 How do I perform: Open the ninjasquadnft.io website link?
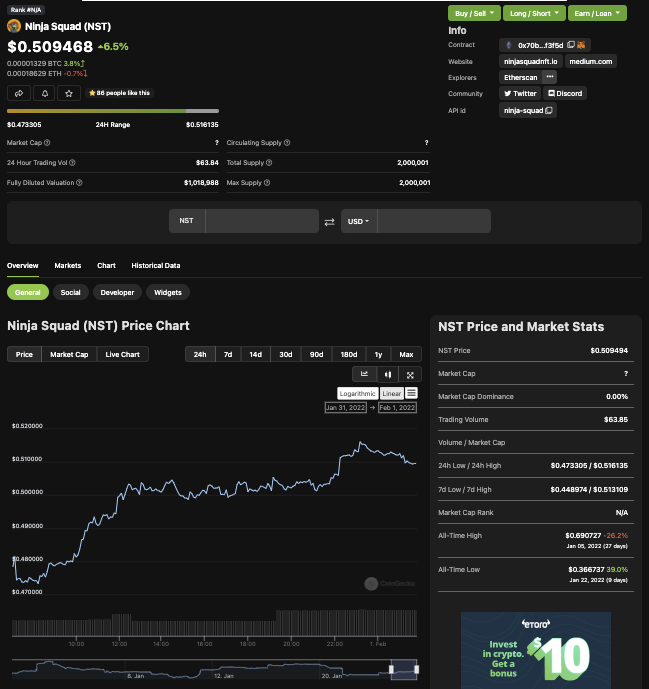pyautogui.click(x=530, y=61)
